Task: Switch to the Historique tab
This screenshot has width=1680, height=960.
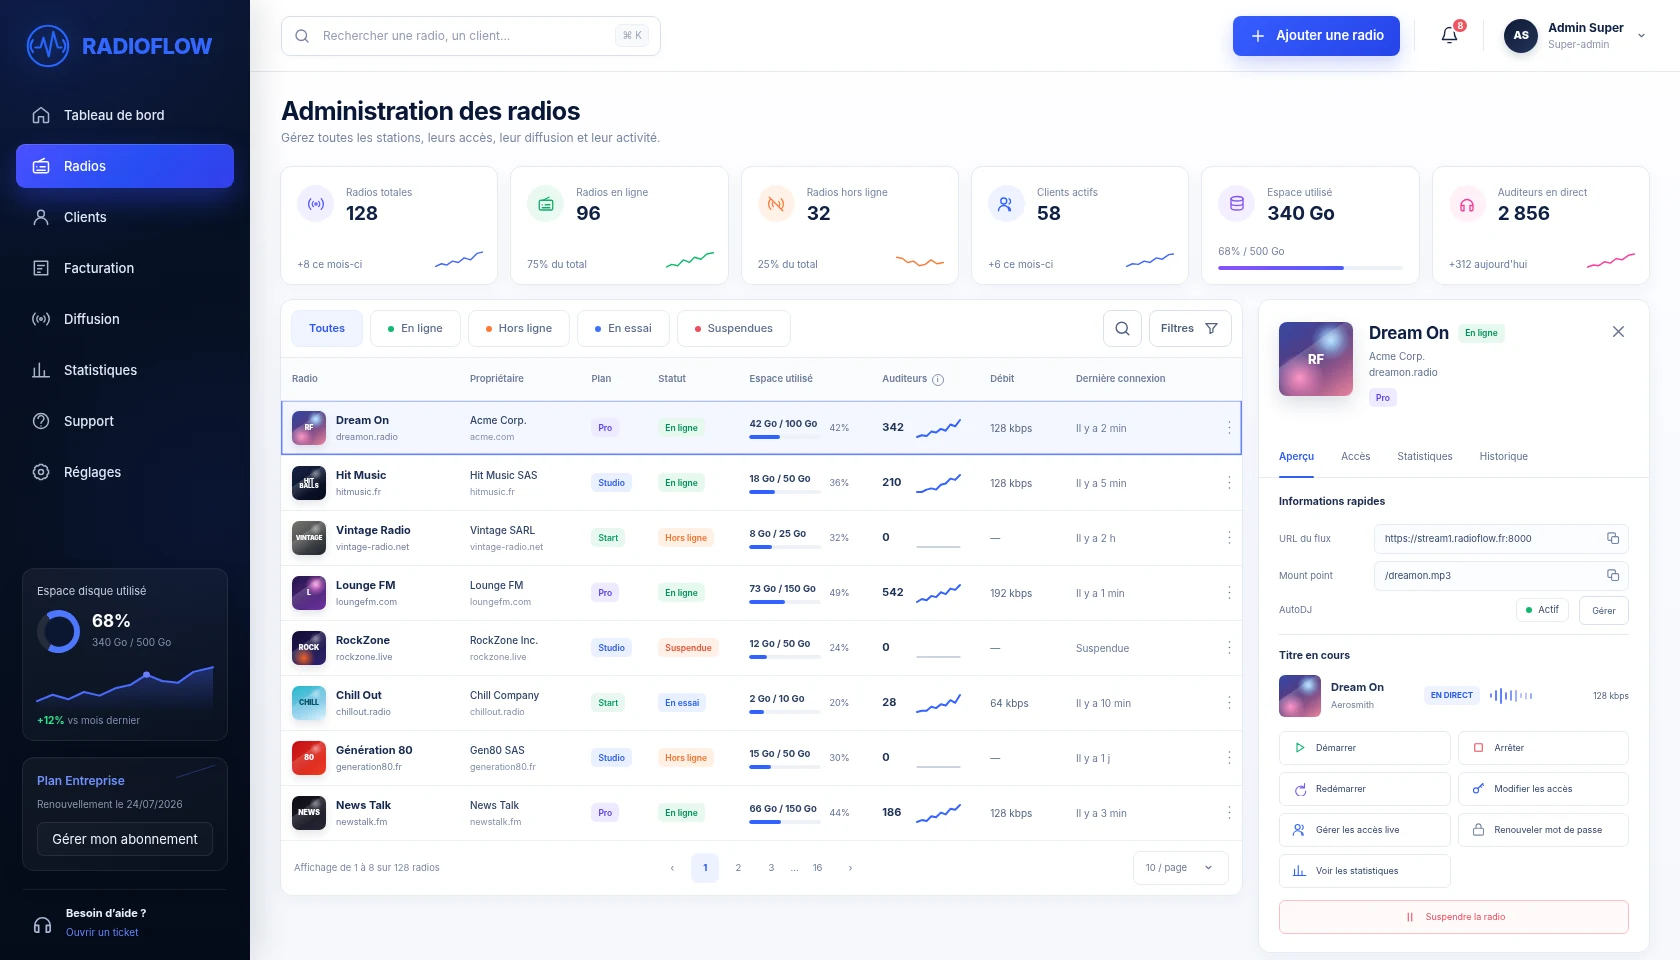Action: coord(1503,456)
